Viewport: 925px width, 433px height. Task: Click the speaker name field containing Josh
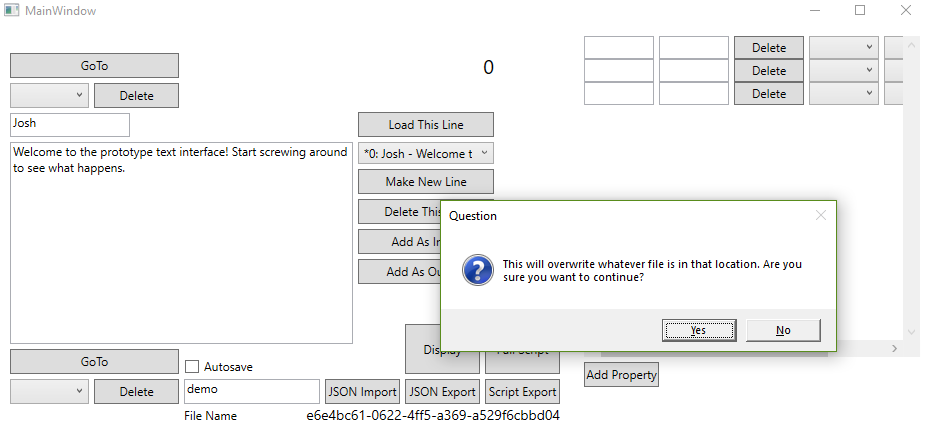tap(70, 125)
